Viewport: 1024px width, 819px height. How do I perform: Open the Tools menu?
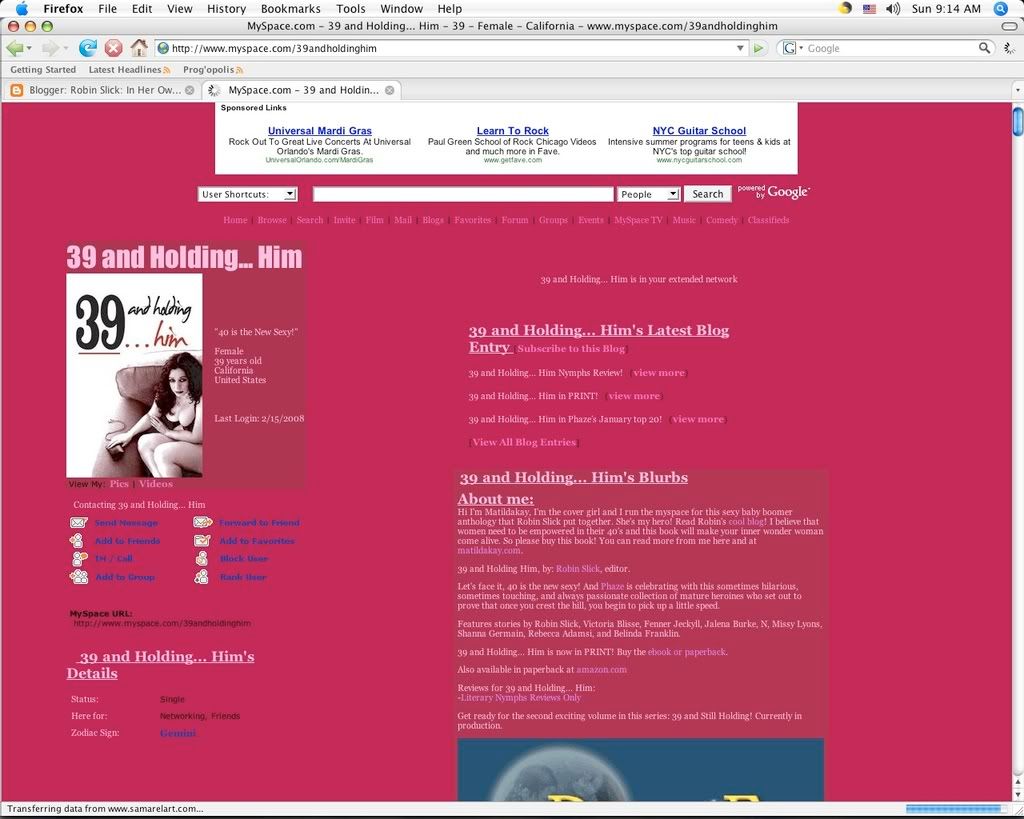351,8
